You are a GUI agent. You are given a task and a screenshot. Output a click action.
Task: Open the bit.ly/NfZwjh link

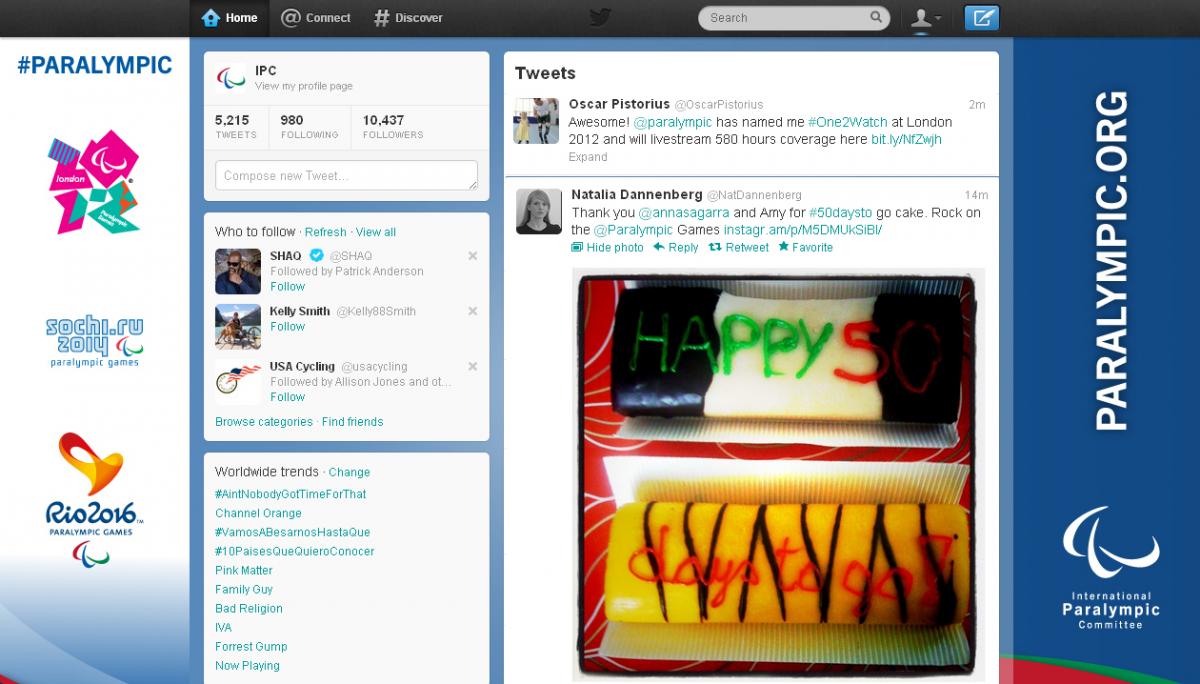coord(906,139)
